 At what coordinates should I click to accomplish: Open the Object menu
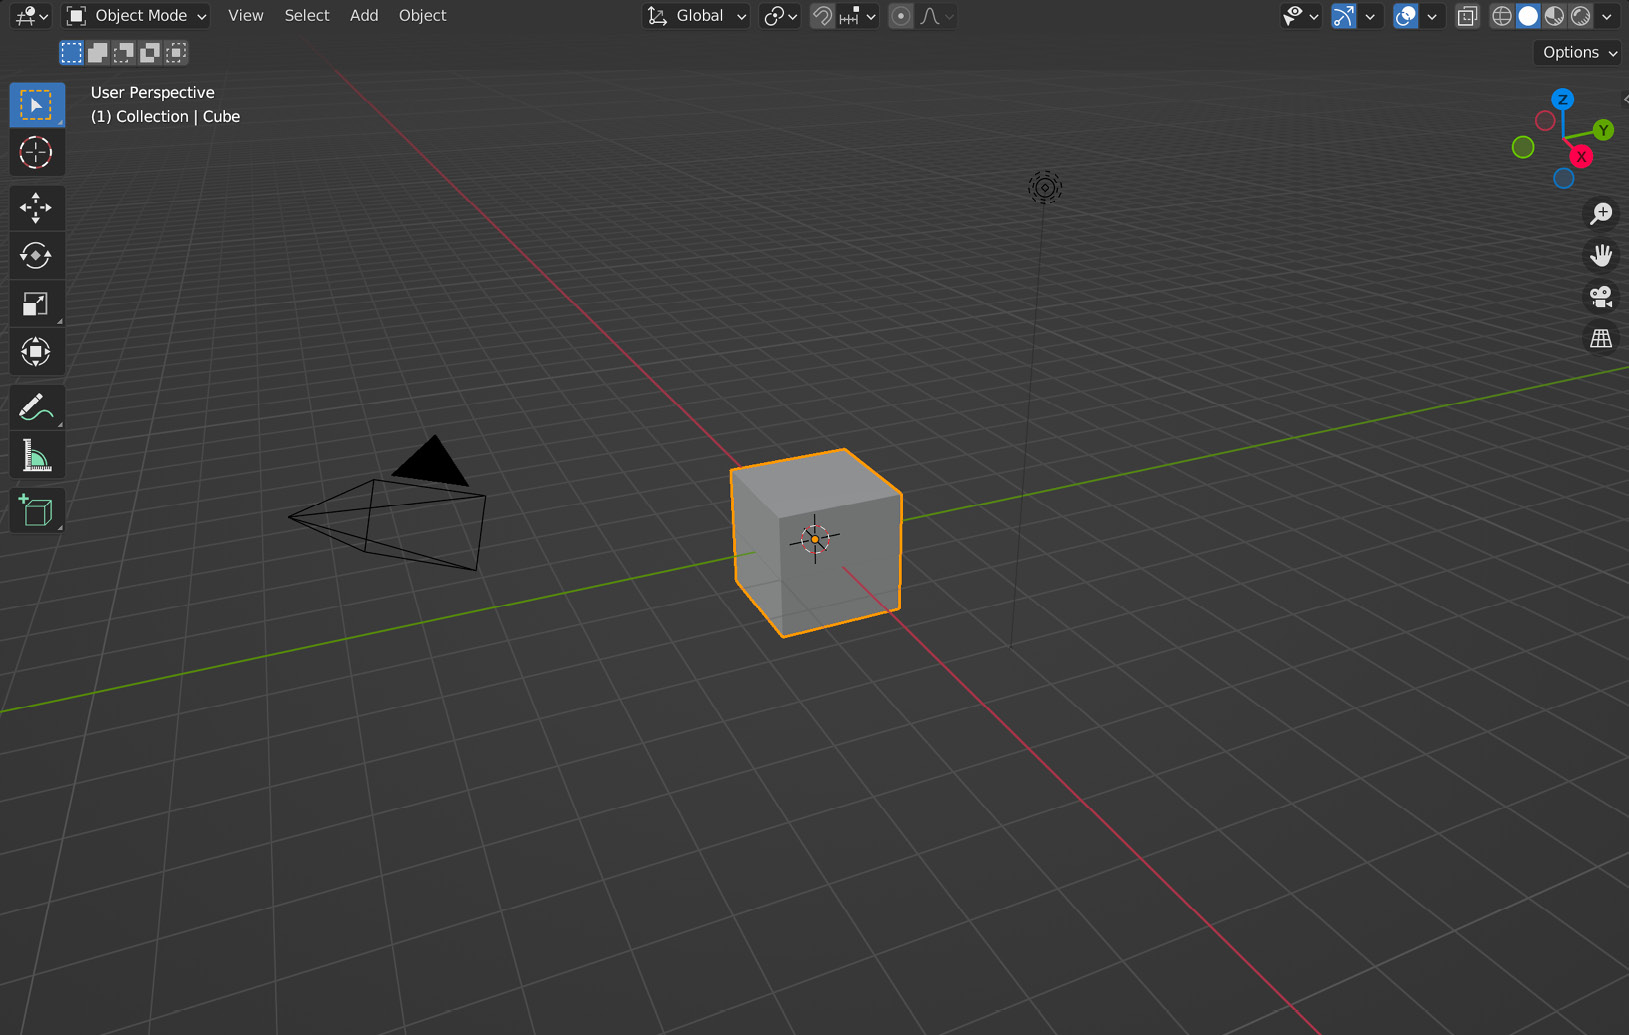(422, 15)
